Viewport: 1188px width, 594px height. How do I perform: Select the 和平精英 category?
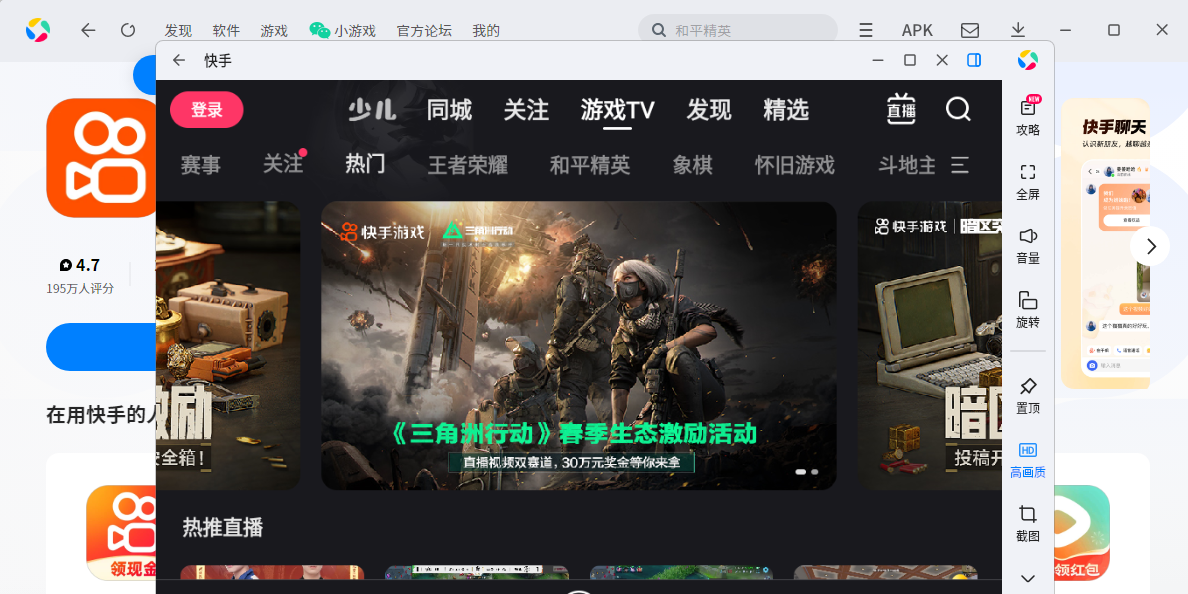tap(589, 164)
